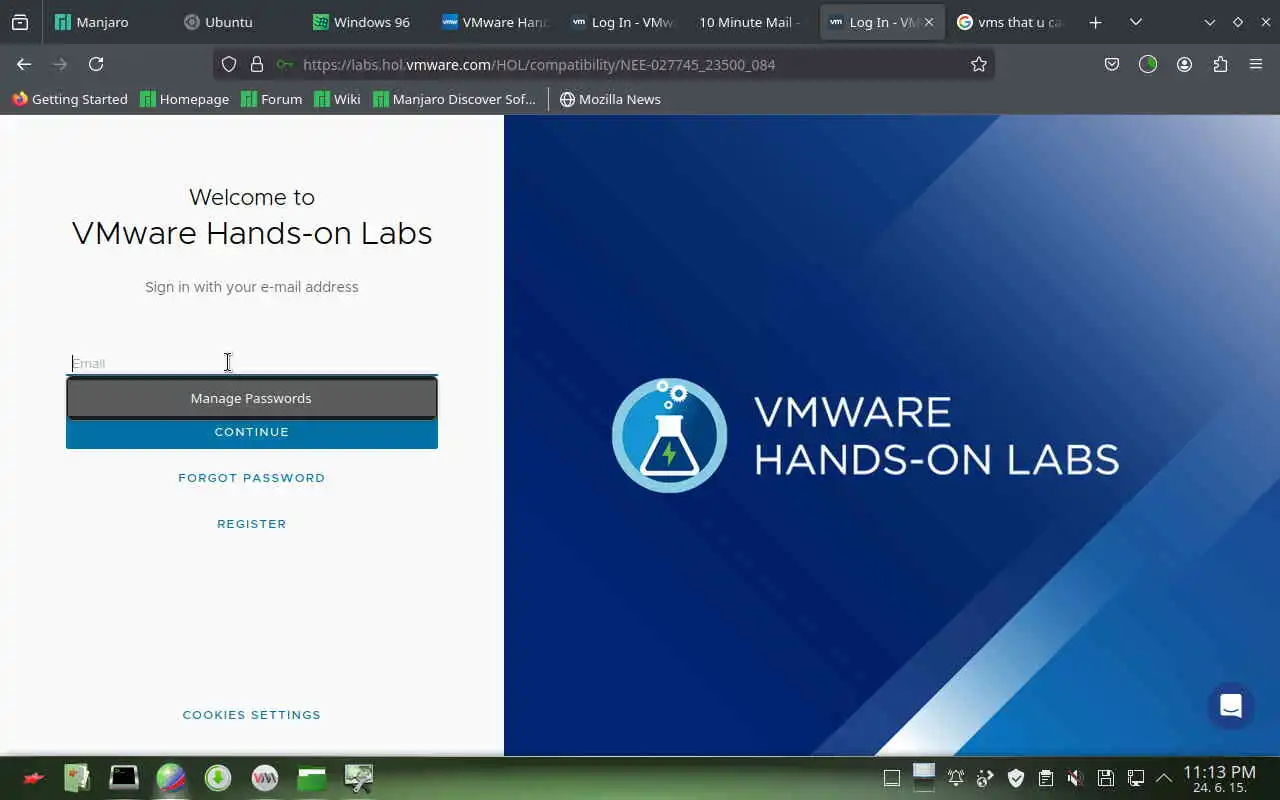The width and height of the screenshot is (1280, 800).
Task: Expand hidden system tray icons with the up arrow
Action: (x=1164, y=778)
